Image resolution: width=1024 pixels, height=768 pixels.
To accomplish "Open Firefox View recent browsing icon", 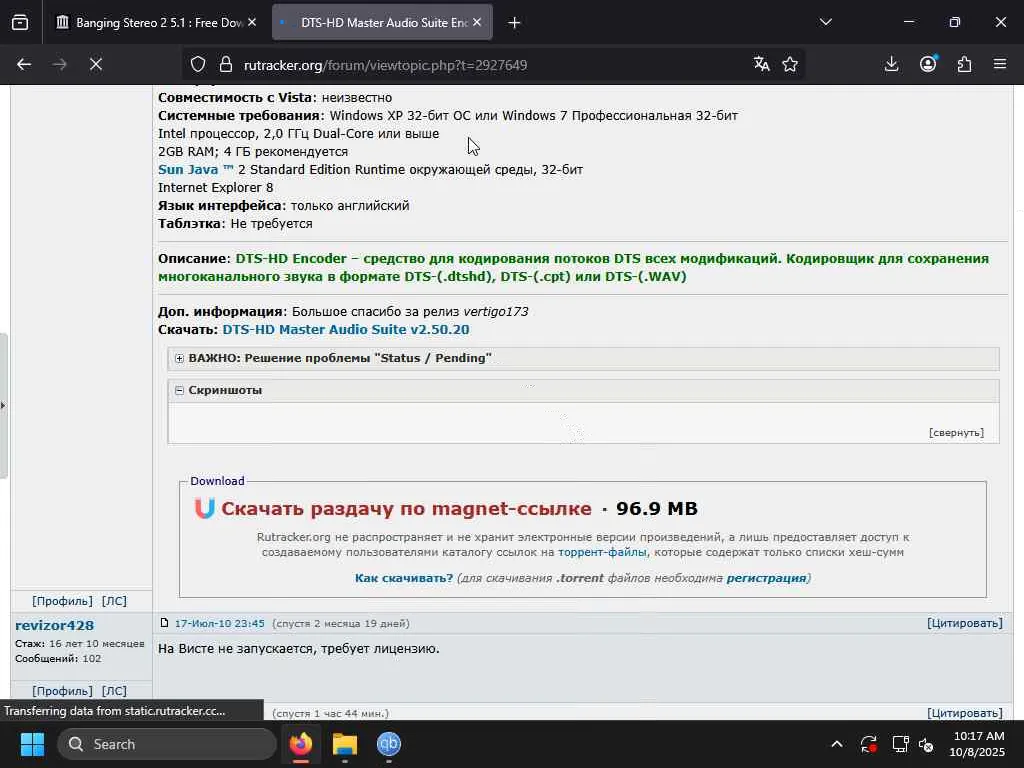I will click(20, 23).
